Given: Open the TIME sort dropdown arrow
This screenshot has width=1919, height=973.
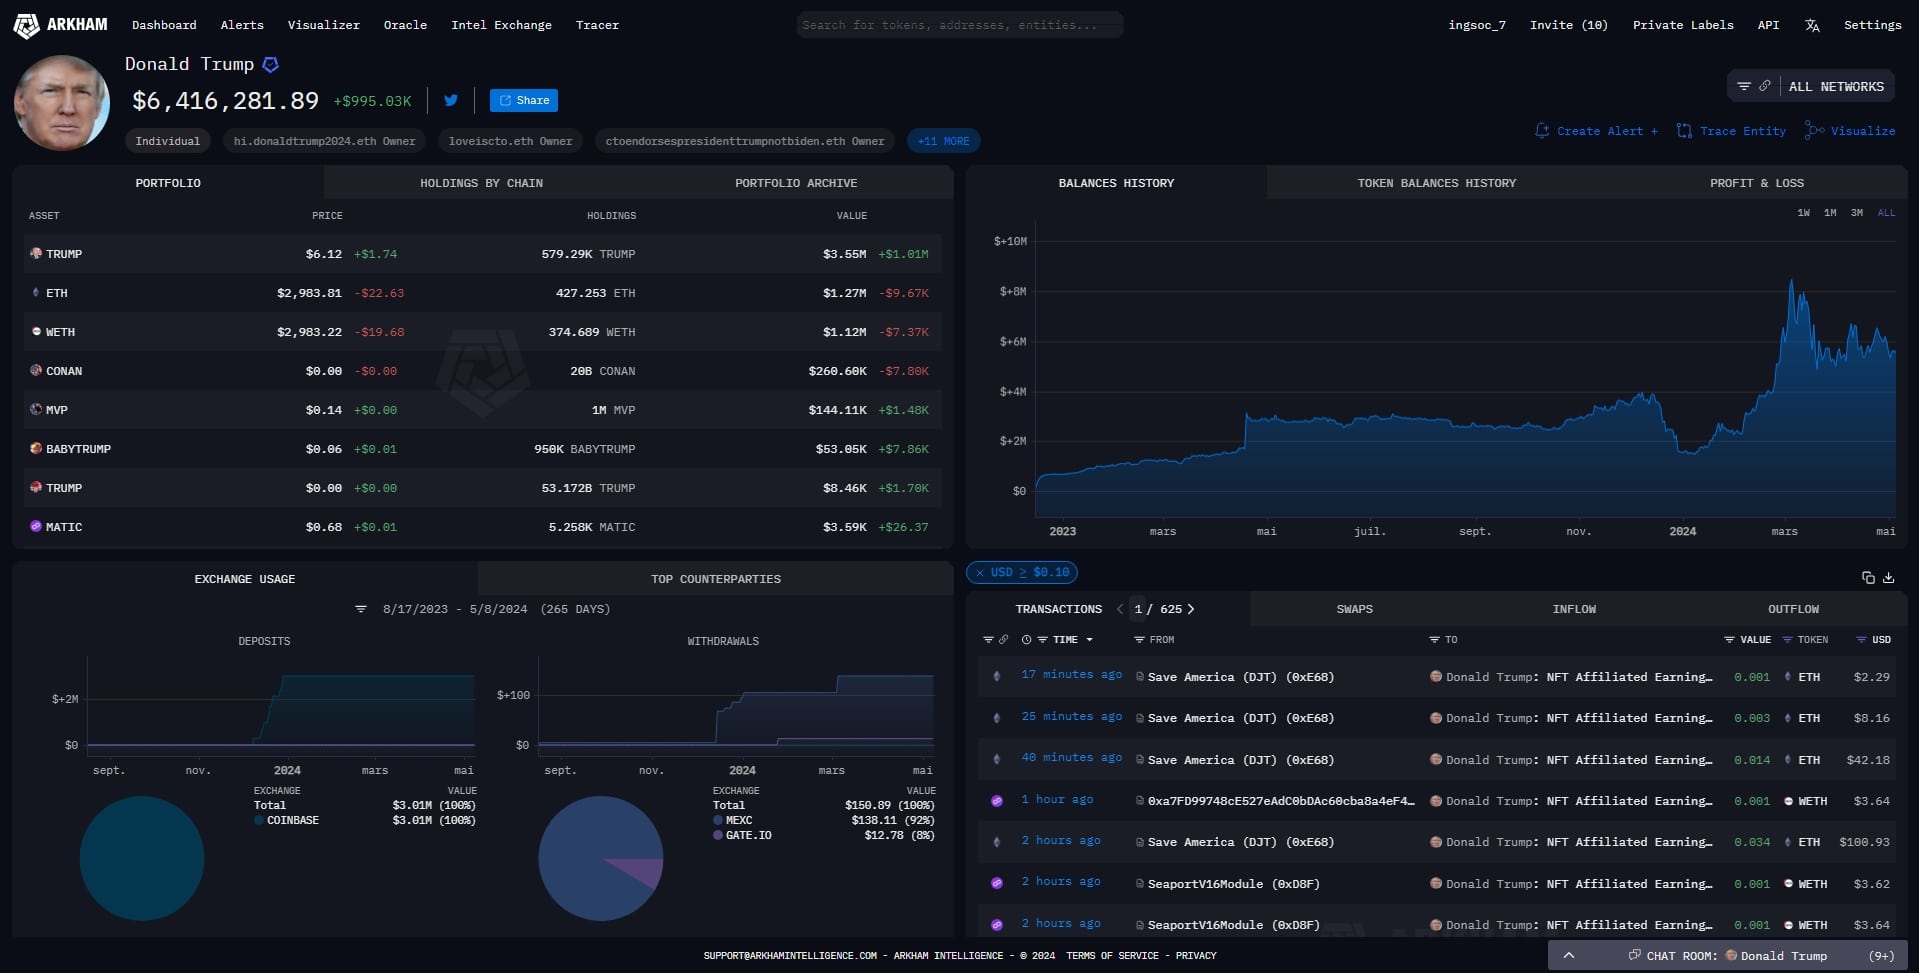Looking at the screenshot, I should [x=1089, y=640].
